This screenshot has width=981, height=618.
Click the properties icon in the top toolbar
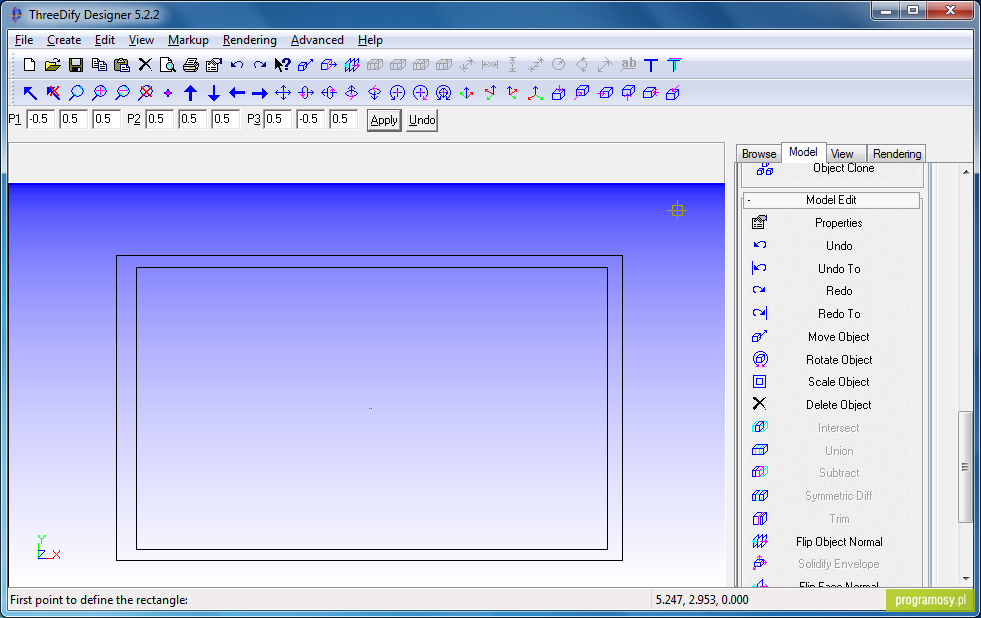click(214, 64)
